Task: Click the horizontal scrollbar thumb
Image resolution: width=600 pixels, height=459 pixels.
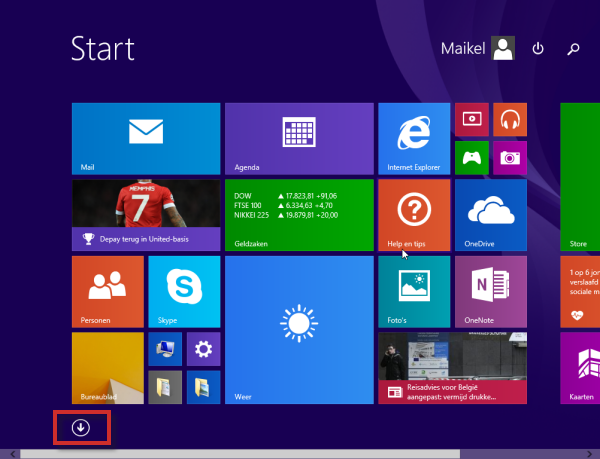Action: click(x=240, y=454)
